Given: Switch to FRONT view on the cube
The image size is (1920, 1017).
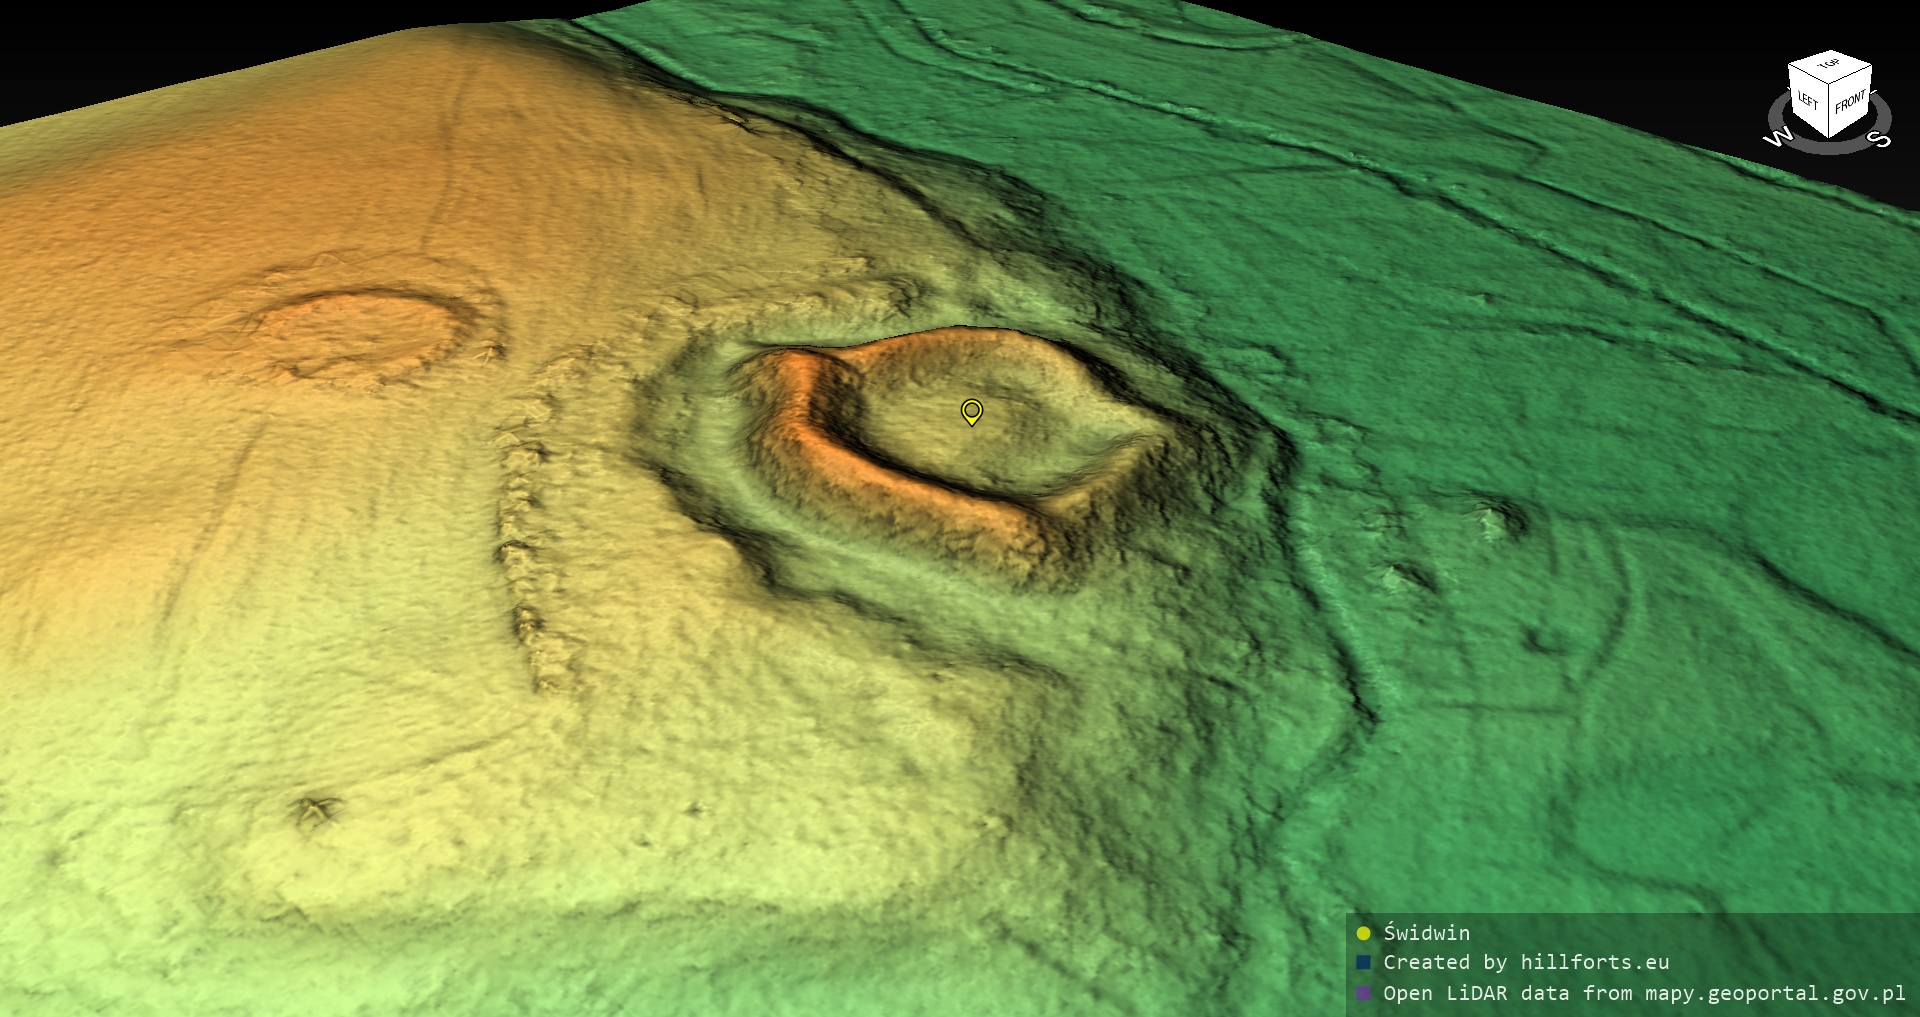Looking at the screenshot, I should coord(1850,102).
